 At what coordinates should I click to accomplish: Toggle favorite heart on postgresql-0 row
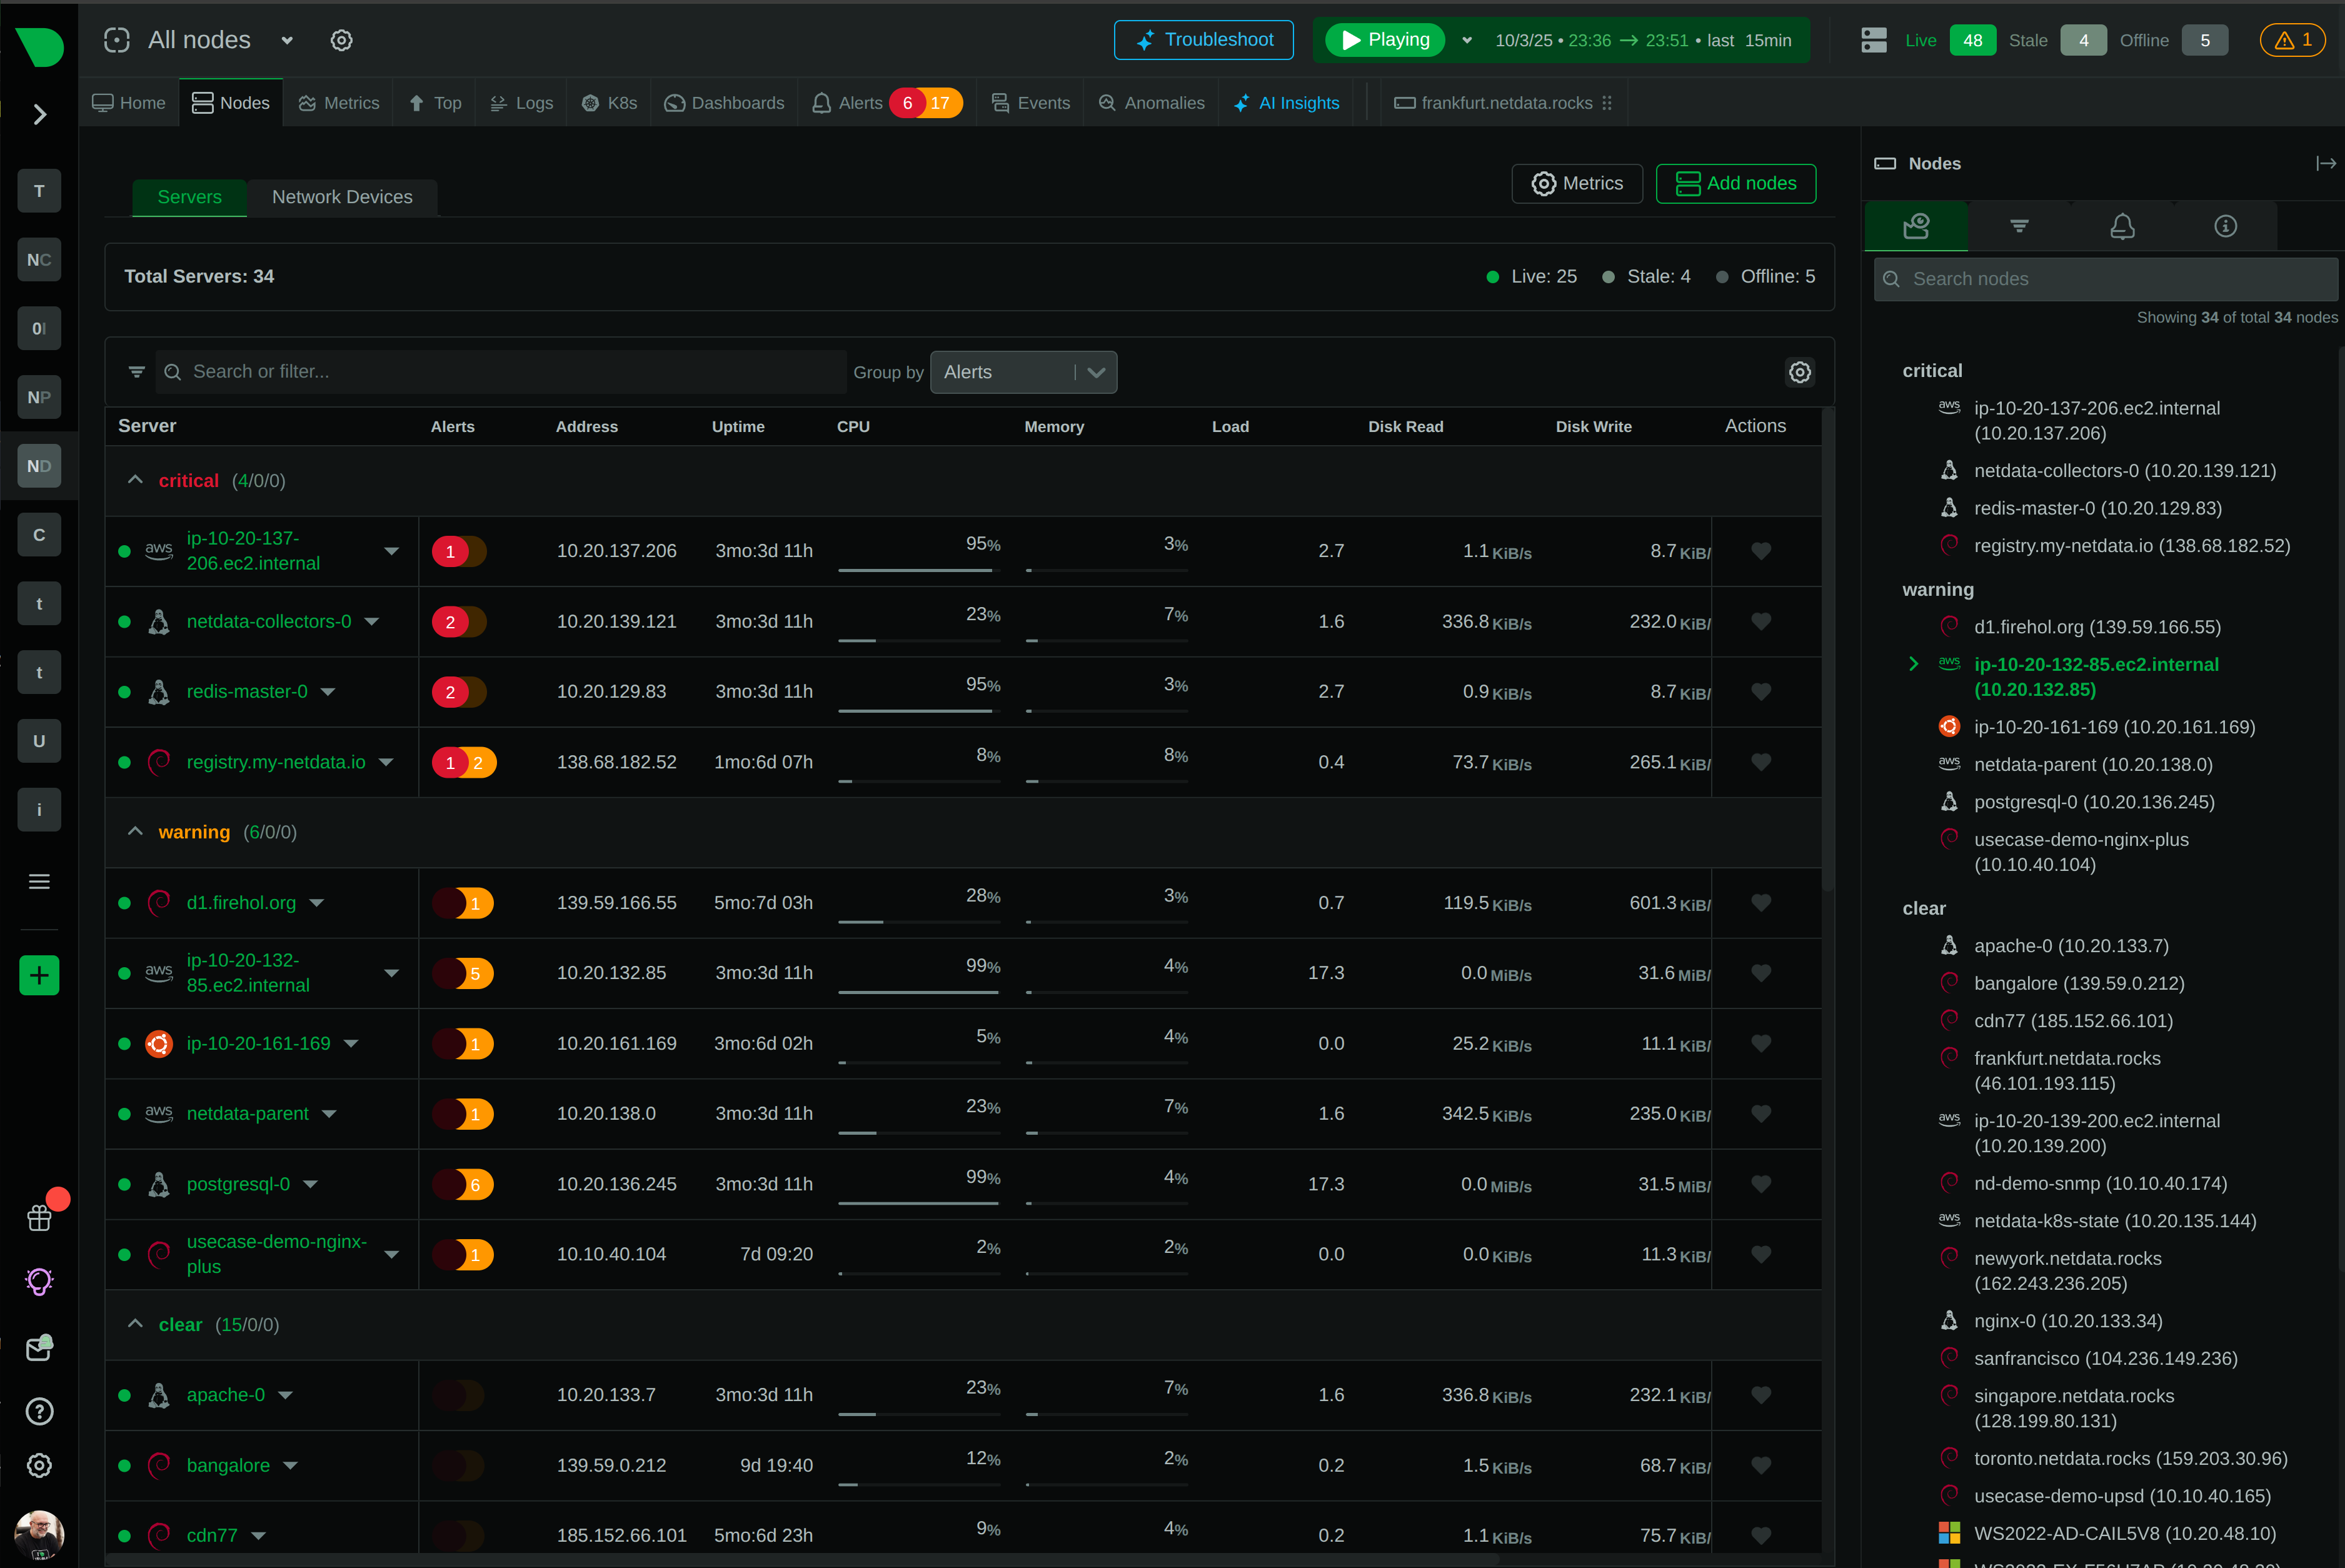pyautogui.click(x=1760, y=1184)
